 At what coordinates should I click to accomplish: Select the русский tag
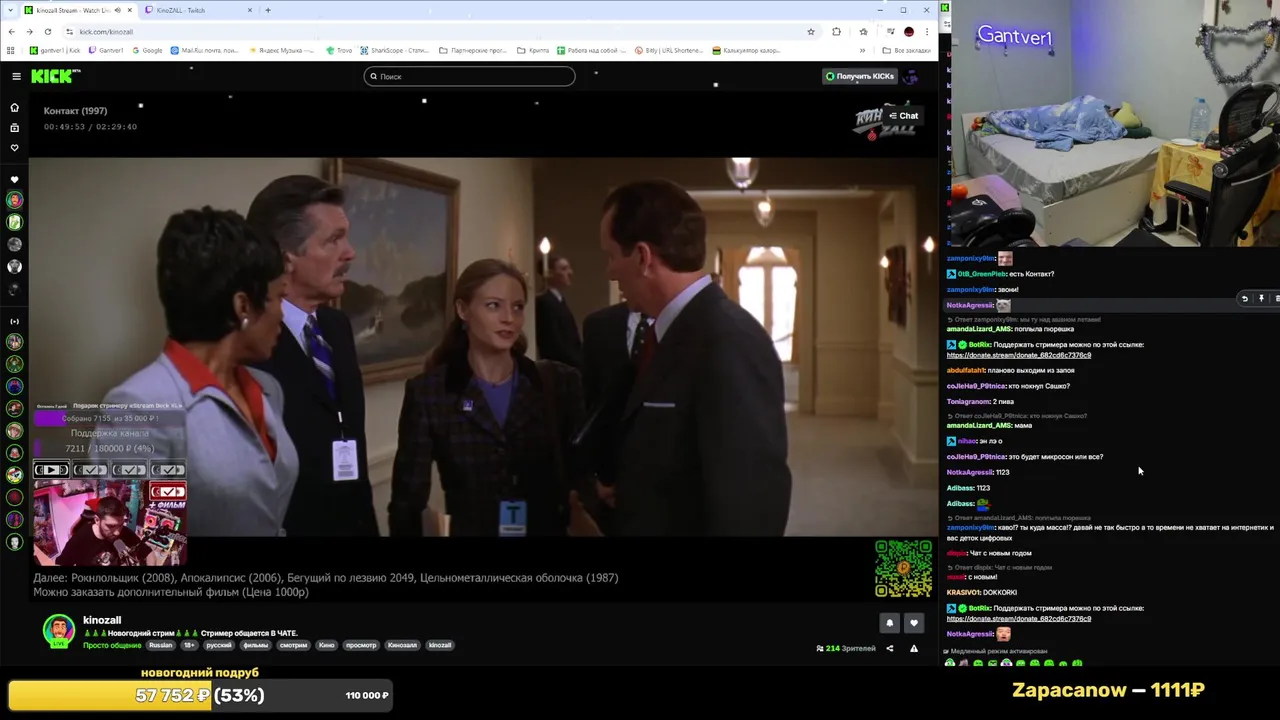click(218, 645)
